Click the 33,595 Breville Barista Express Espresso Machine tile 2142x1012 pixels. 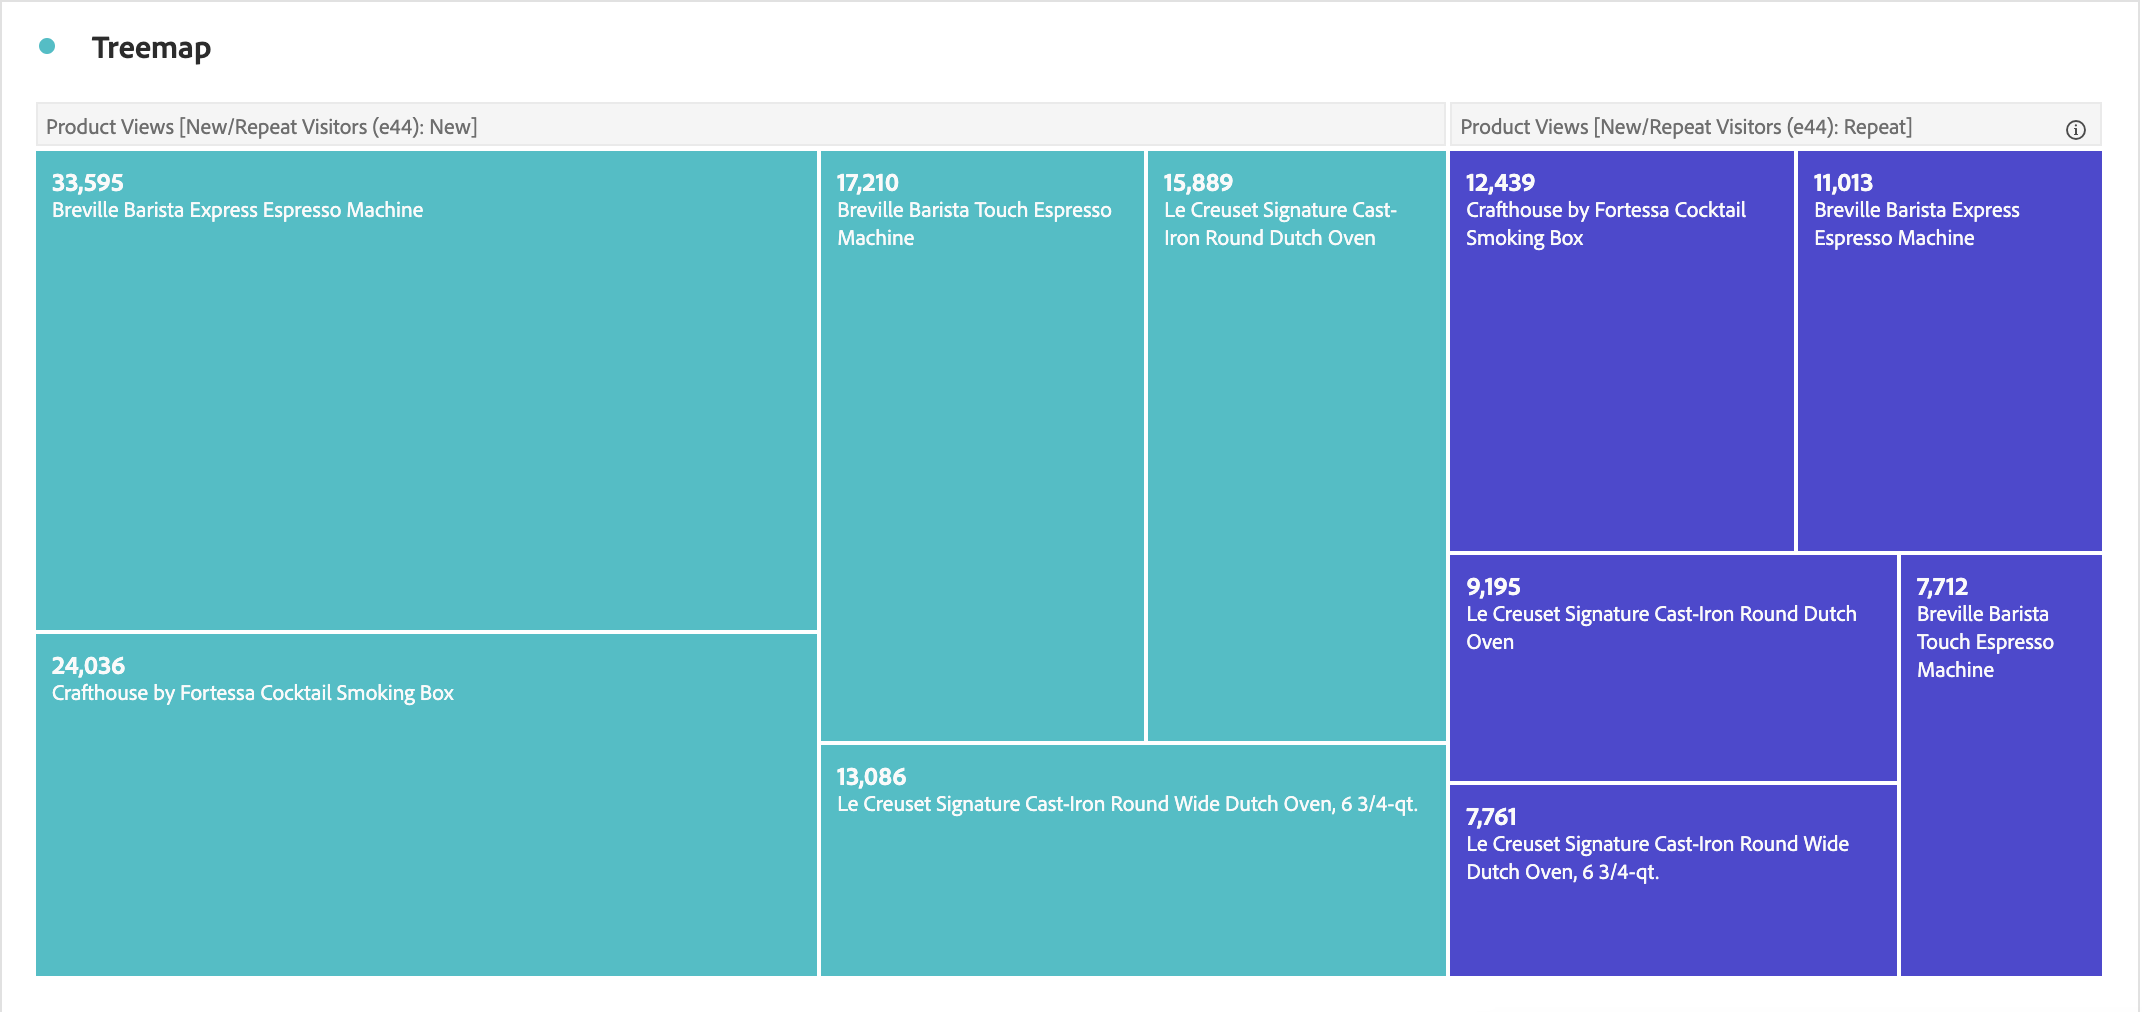(420, 390)
